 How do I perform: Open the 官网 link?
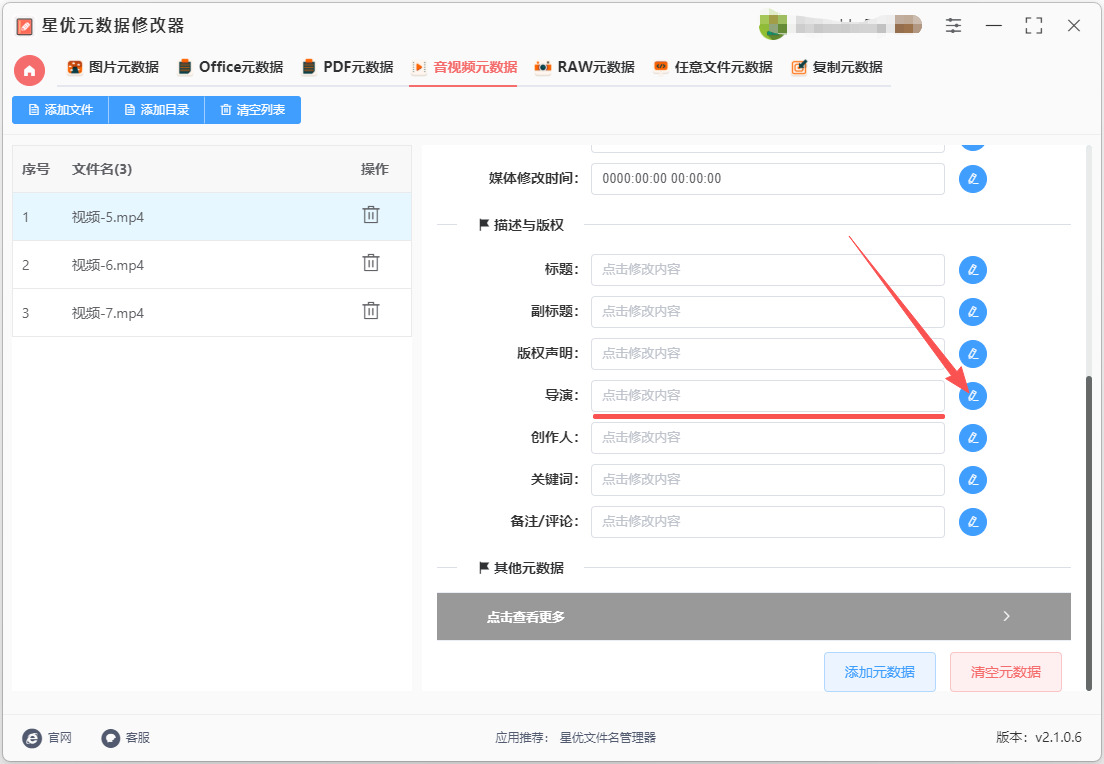[47, 737]
